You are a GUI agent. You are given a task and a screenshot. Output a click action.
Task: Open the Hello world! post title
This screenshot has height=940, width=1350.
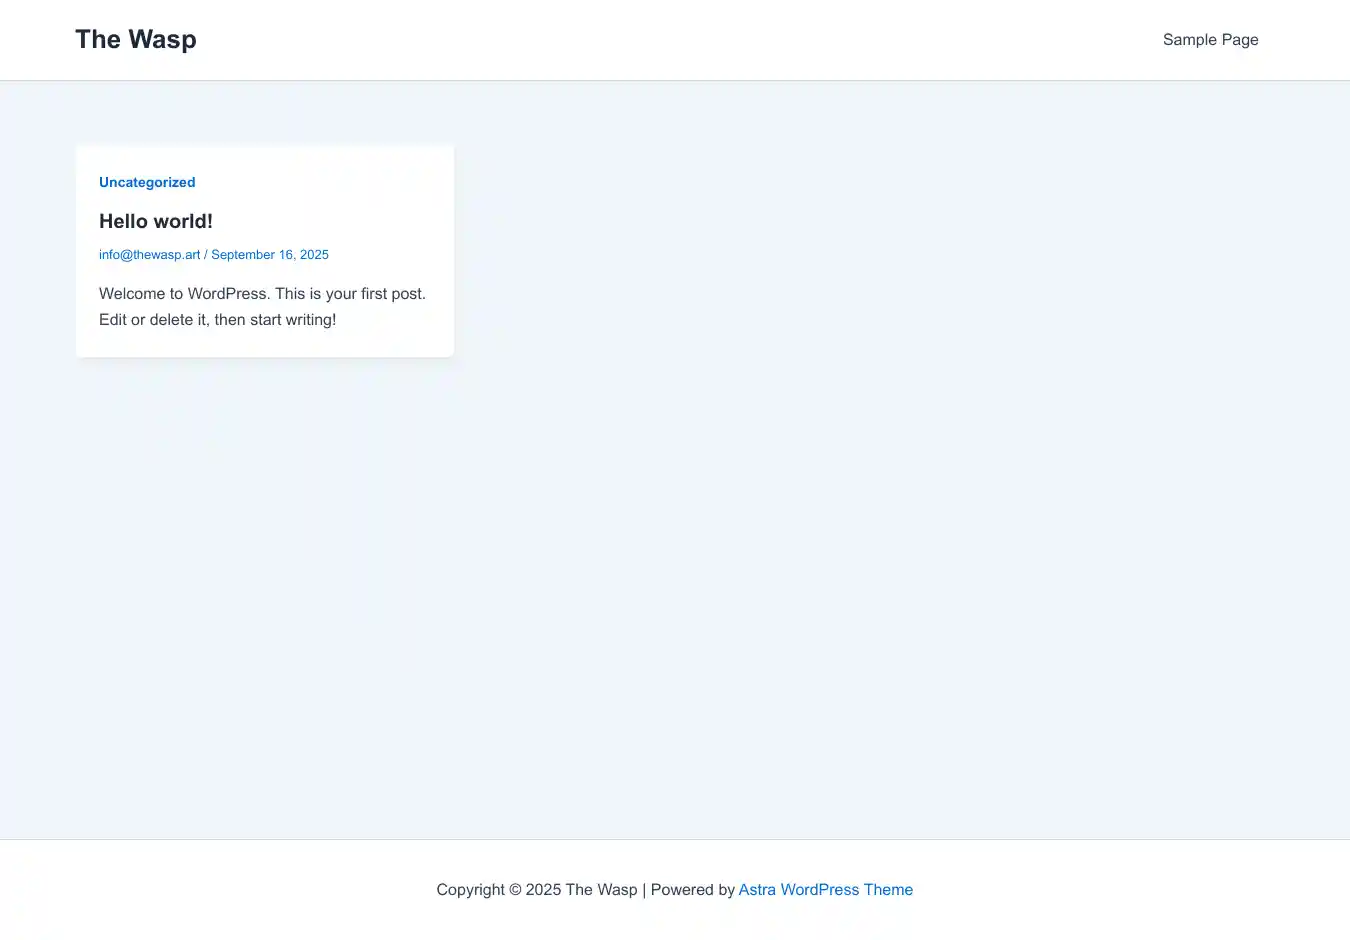(155, 221)
